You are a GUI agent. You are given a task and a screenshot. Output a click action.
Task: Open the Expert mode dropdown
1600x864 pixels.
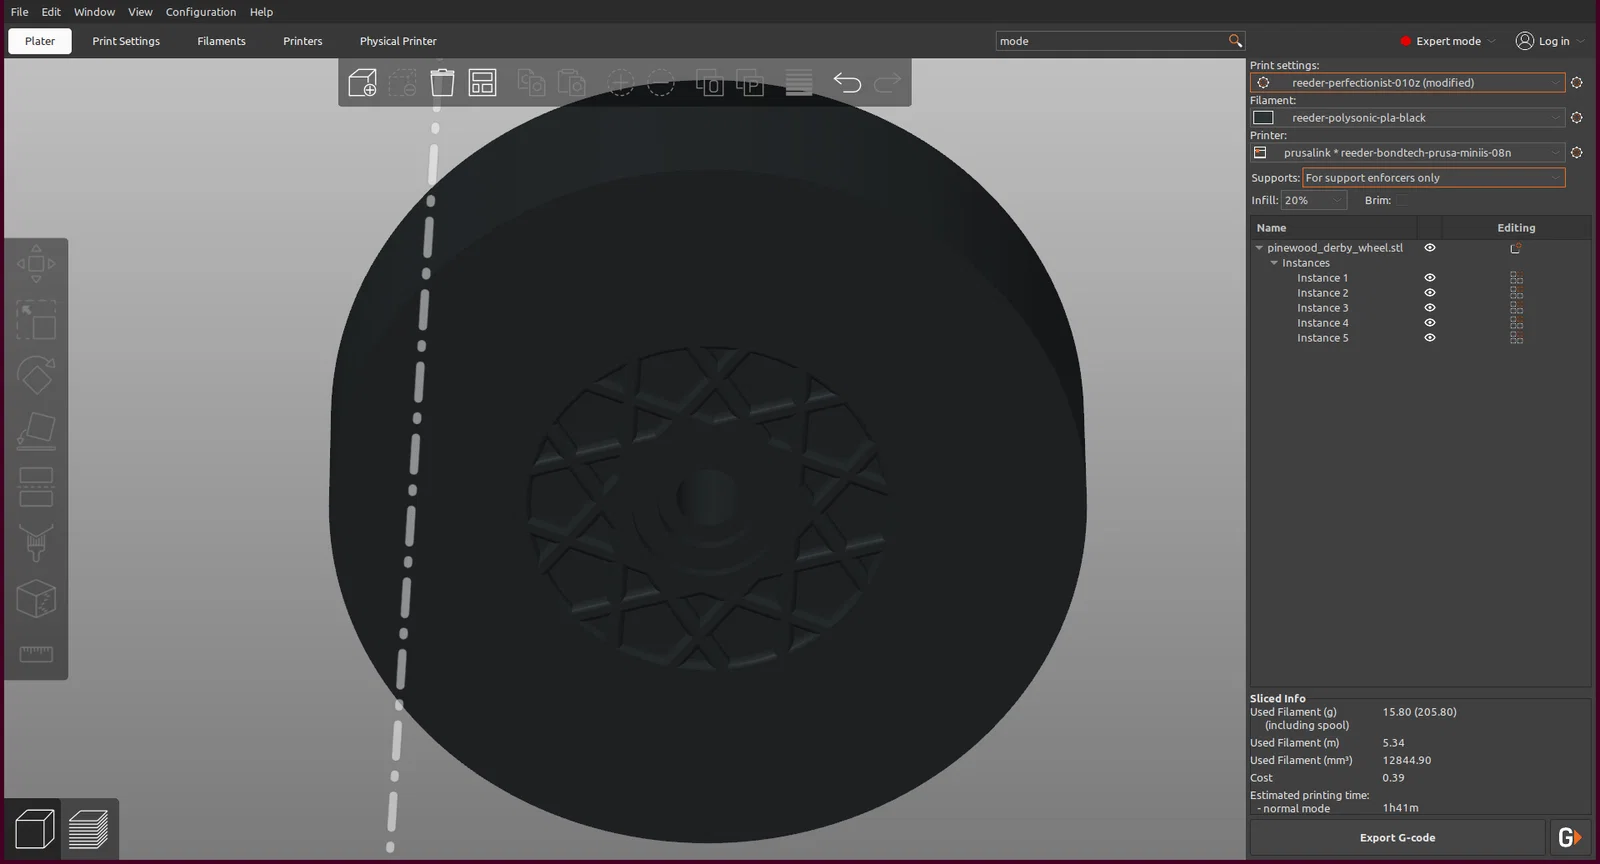pyautogui.click(x=1448, y=41)
